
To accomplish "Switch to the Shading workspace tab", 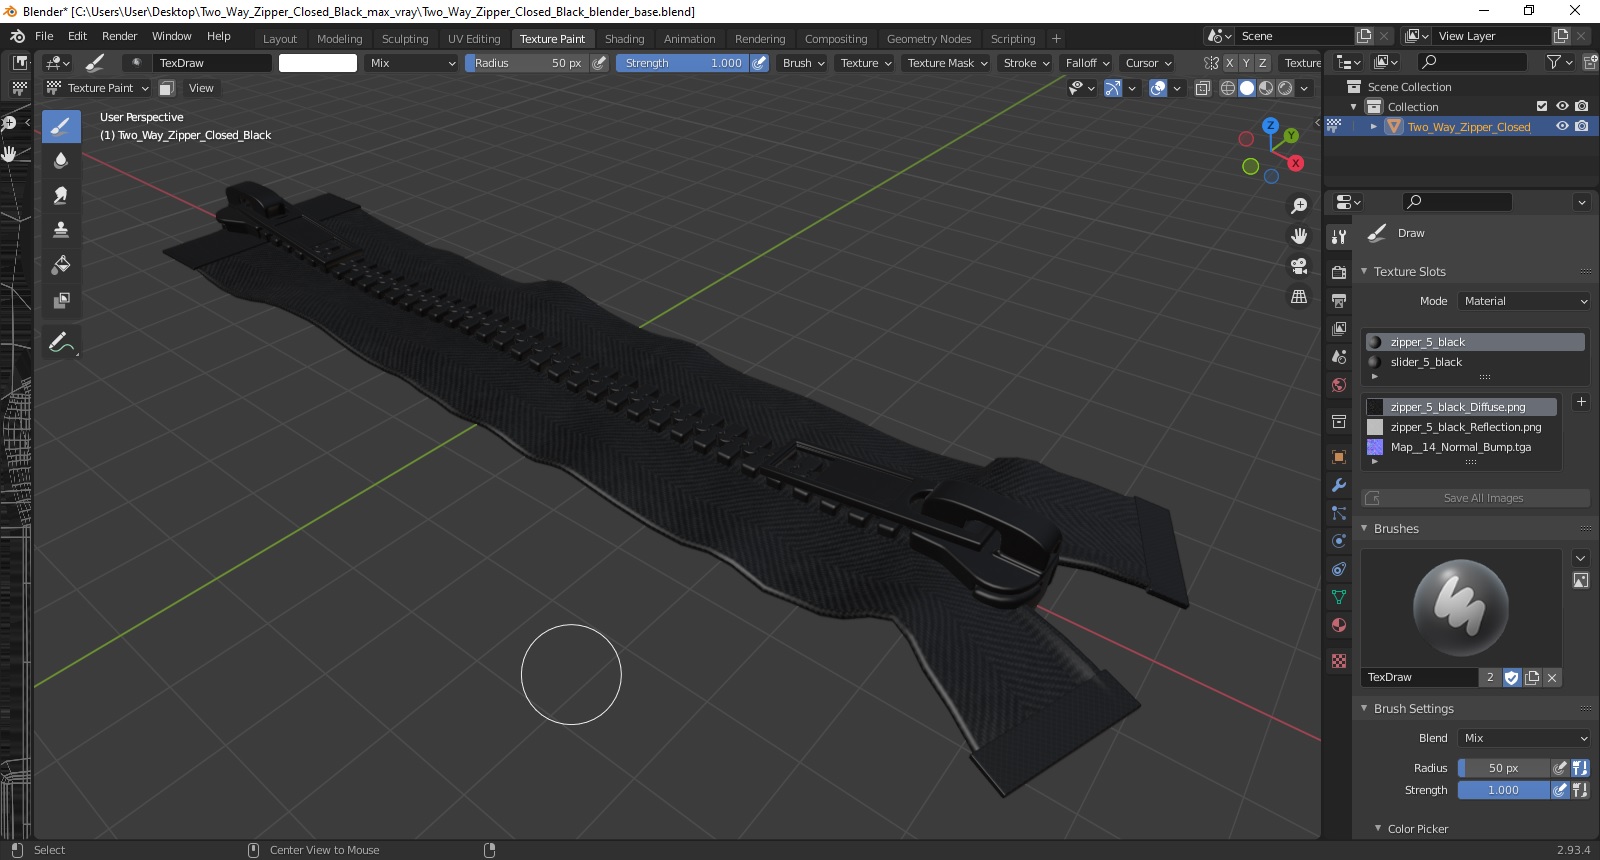I will tap(624, 39).
